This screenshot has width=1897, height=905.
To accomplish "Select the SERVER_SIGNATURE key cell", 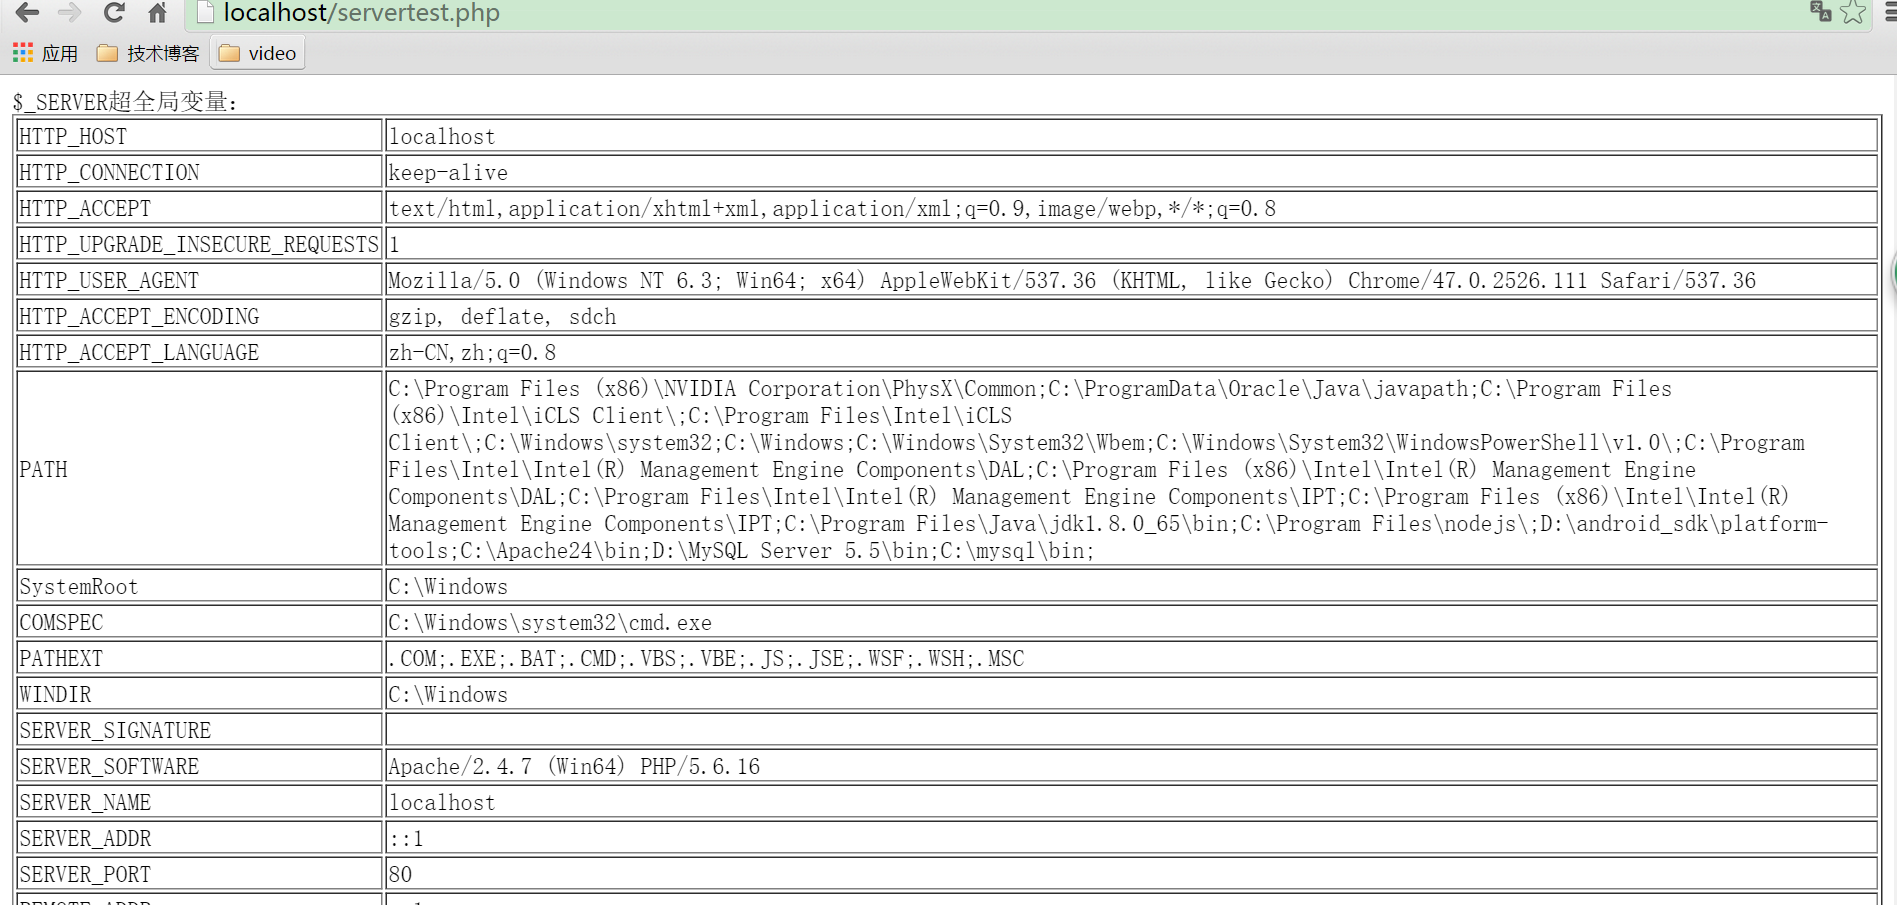I will click(199, 730).
